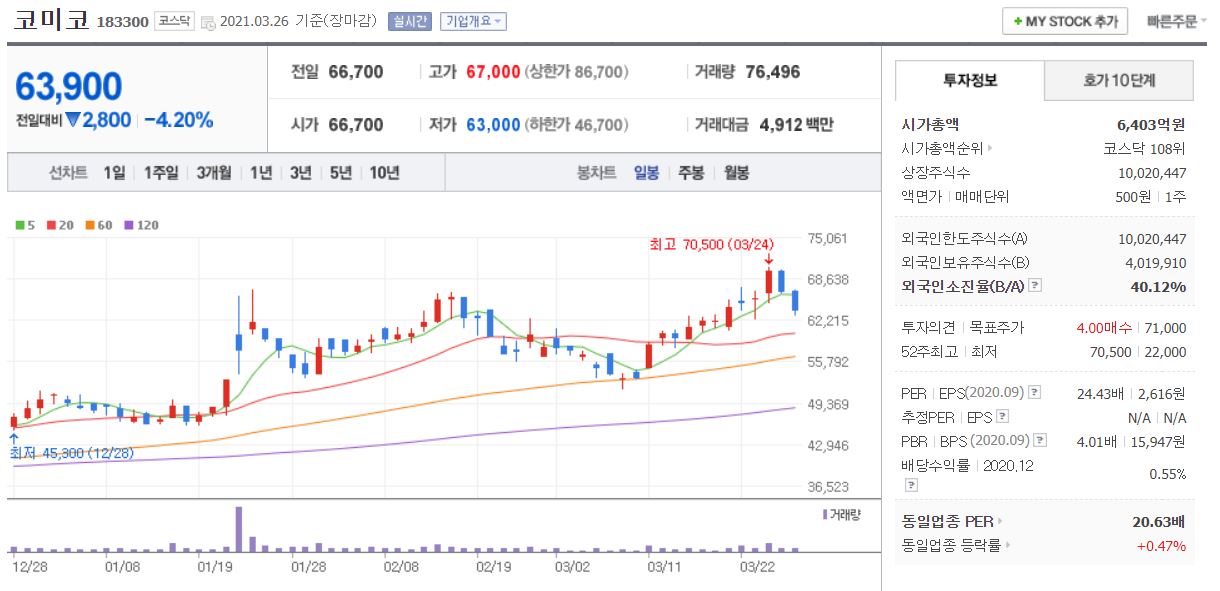Show 1일 line chart
This screenshot has width=1220, height=591.
(114, 172)
